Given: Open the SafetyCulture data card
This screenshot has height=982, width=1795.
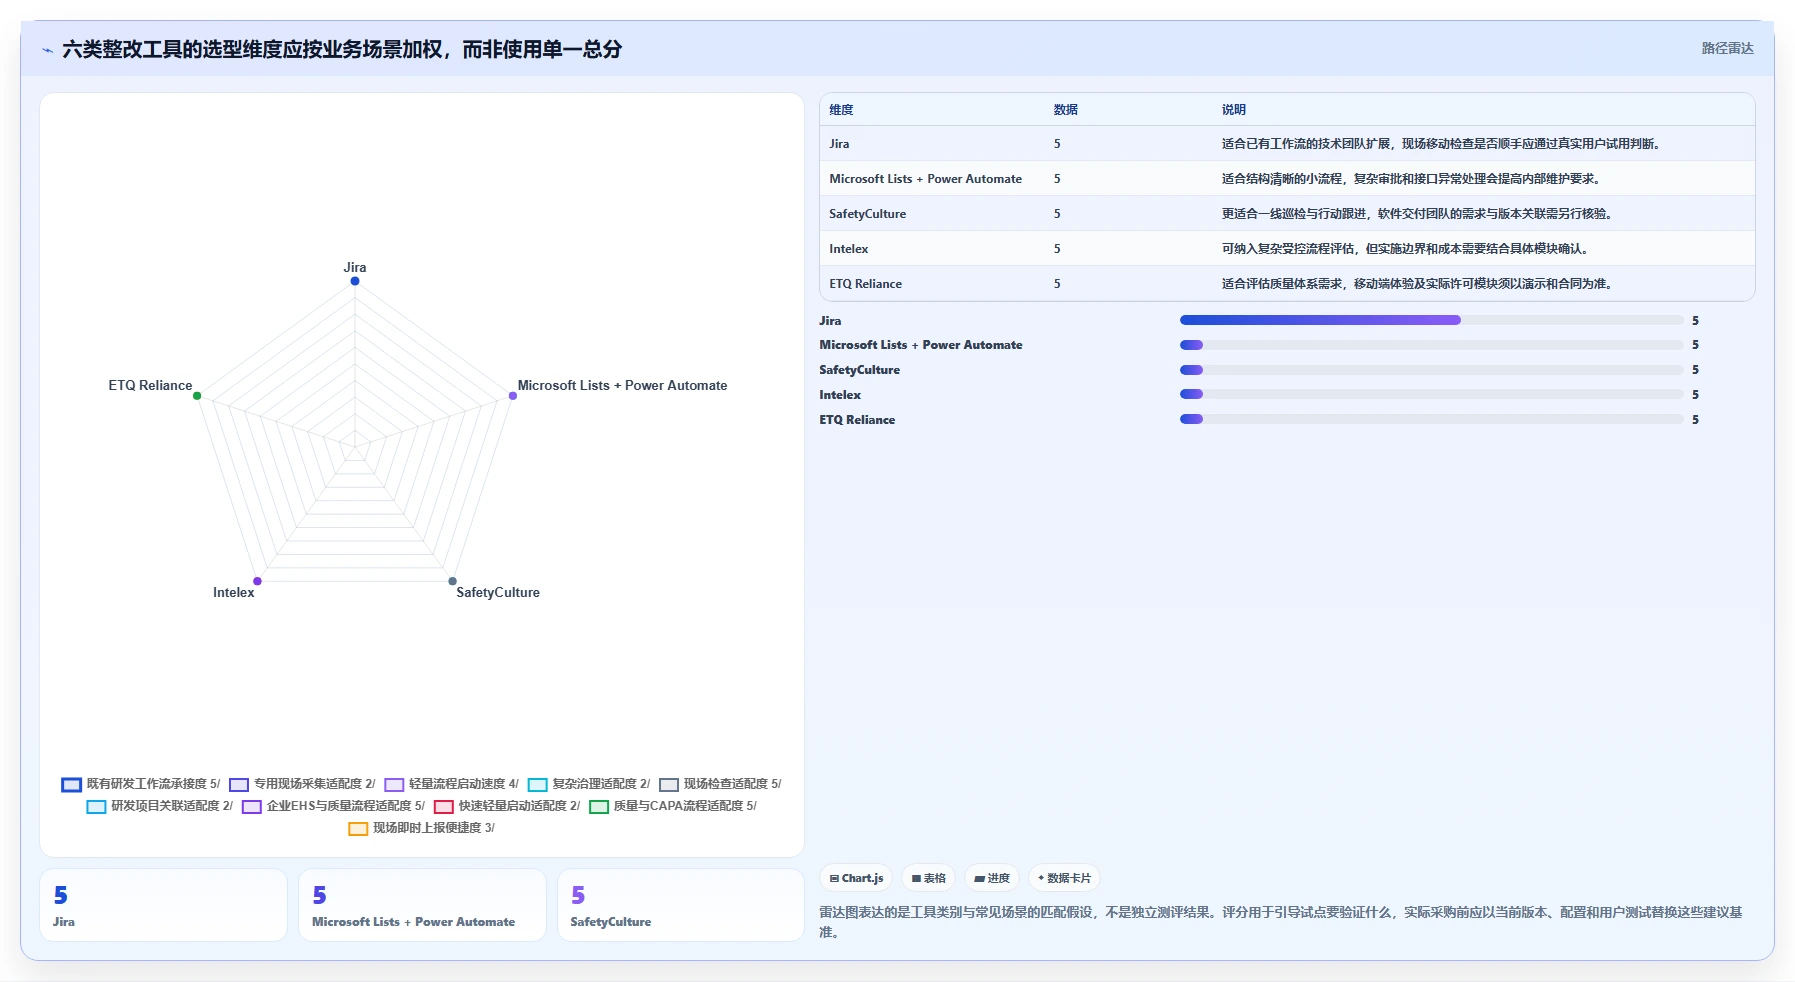Looking at the screenshot, I should click(x=681, y=905).
